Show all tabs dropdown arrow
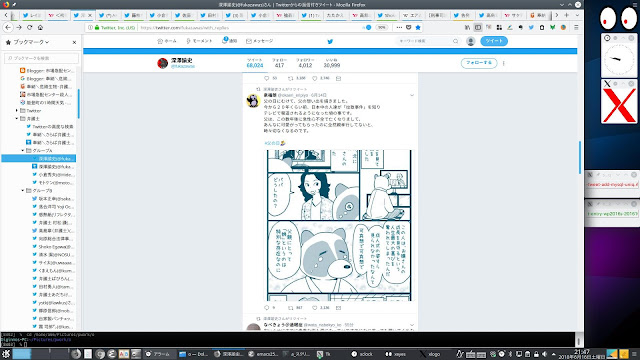The height and width of the screenshot is (360, 640). coord(577,15)
